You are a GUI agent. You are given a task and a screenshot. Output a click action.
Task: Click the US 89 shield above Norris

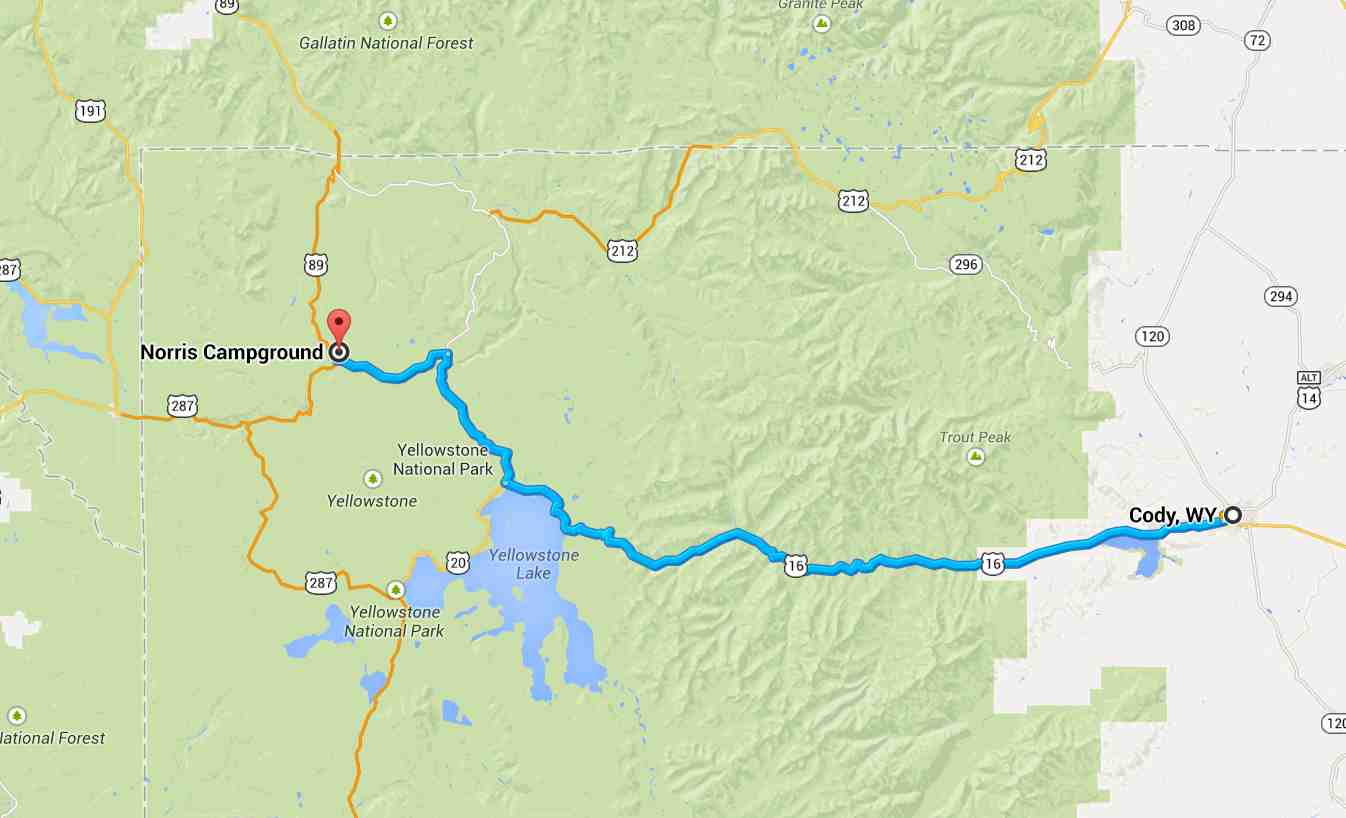tap(316, 264)
